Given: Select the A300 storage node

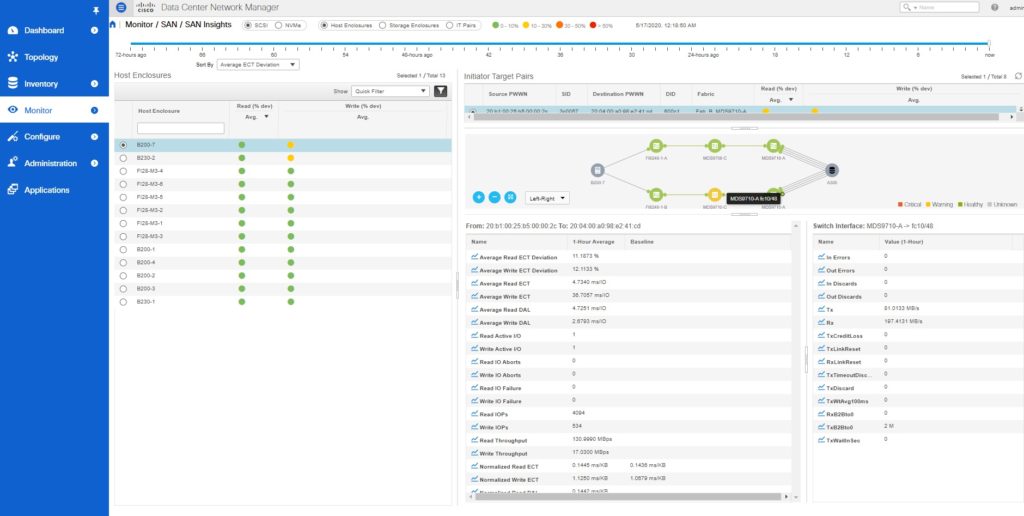Looking at the screenshot, I should point(831,170).
